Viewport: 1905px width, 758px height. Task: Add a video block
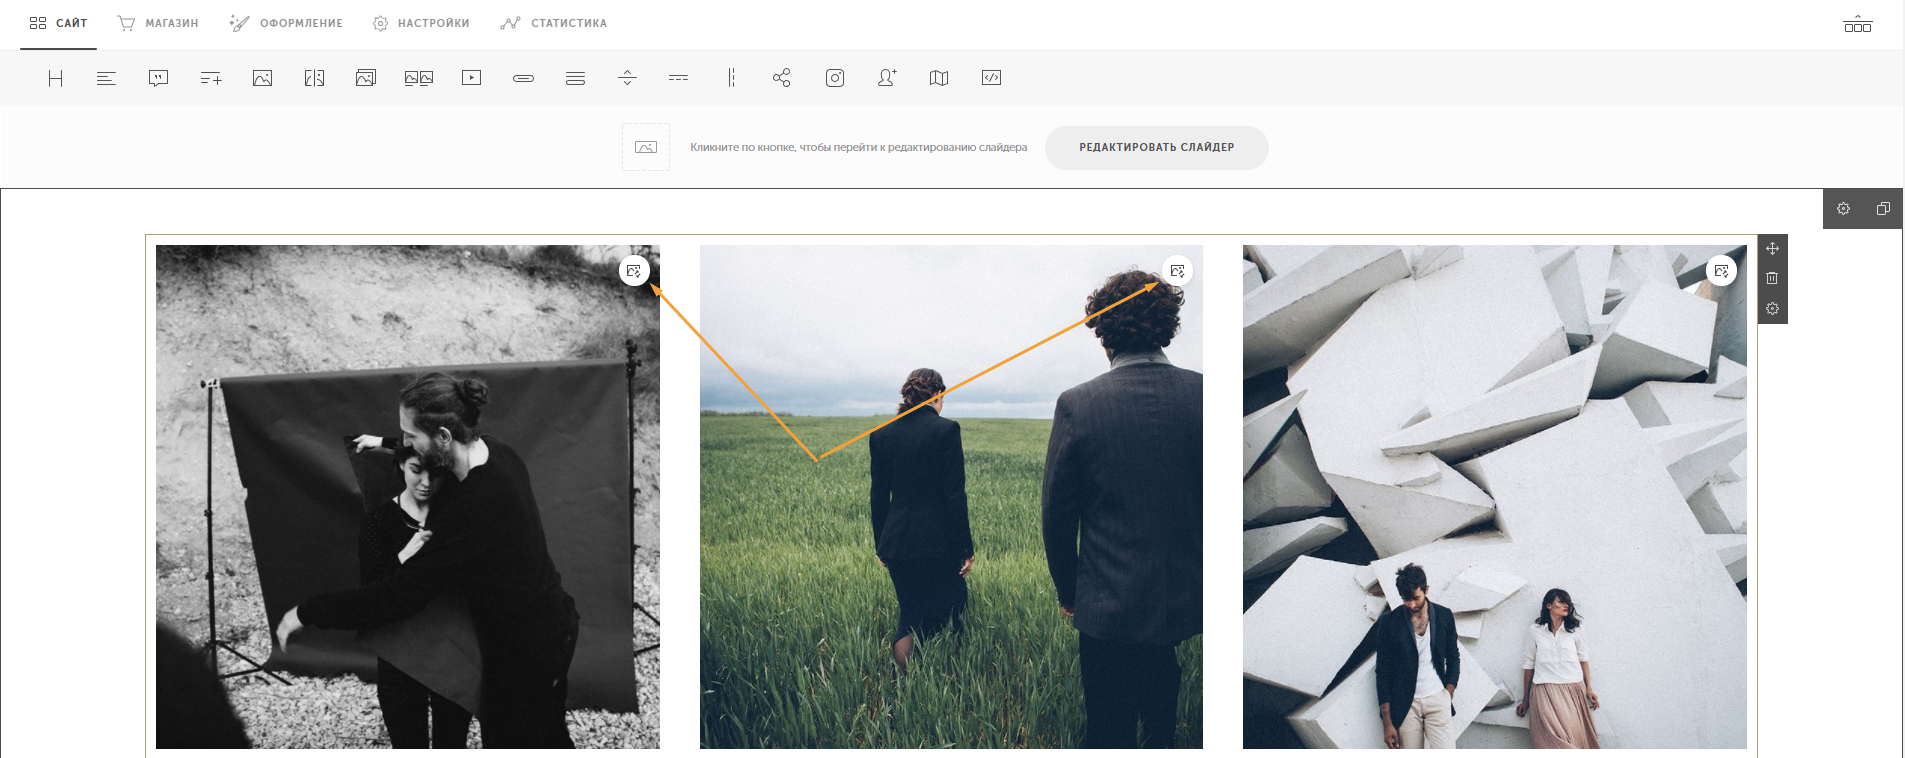(472, 78)
